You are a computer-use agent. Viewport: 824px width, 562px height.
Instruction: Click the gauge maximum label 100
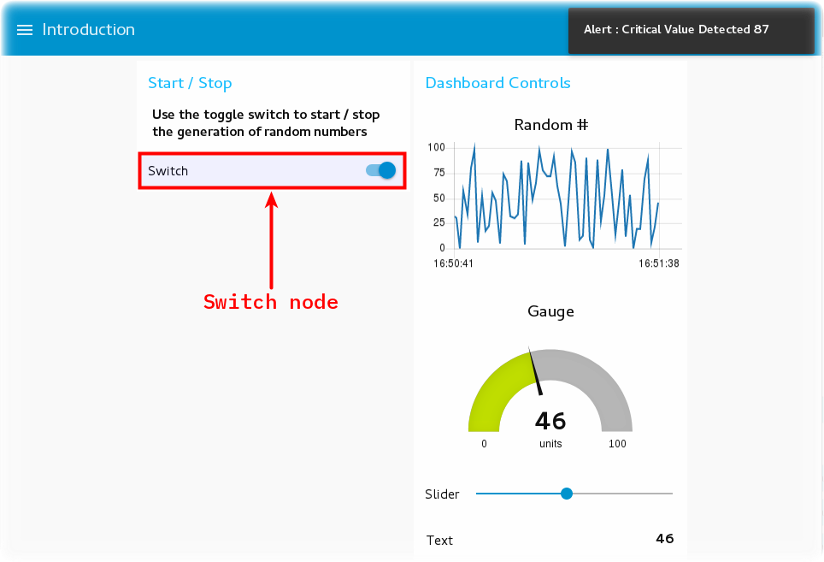coord(617,444)
